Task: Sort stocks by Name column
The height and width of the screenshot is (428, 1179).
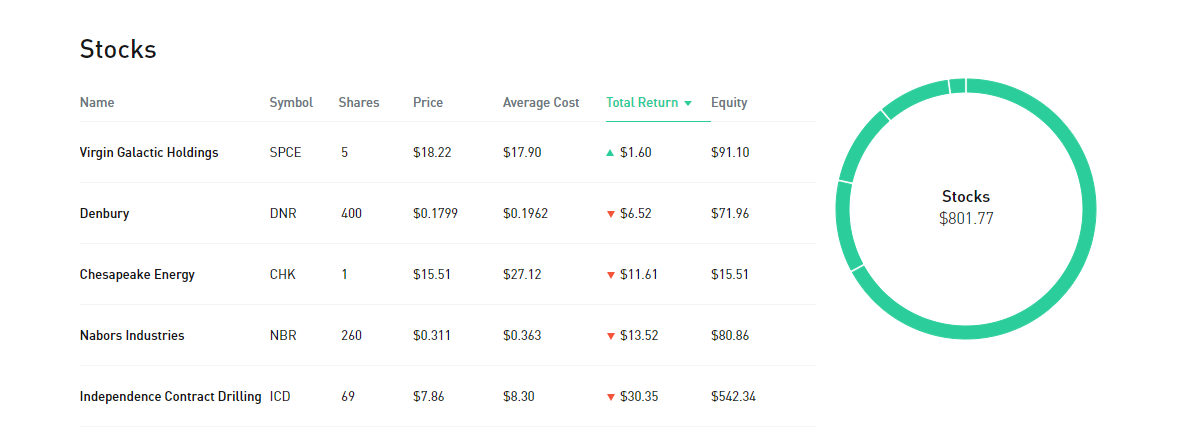Action: point(97,103)
